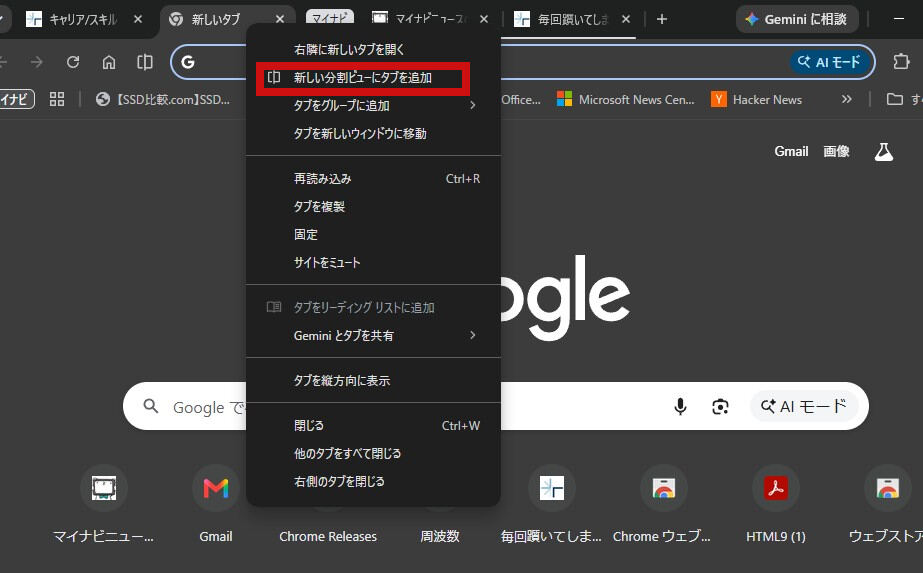Select 他のタブをすべて閉じる
Image resolution: width=923 pixels, height=573 pixels.
(x=373, y=453)
